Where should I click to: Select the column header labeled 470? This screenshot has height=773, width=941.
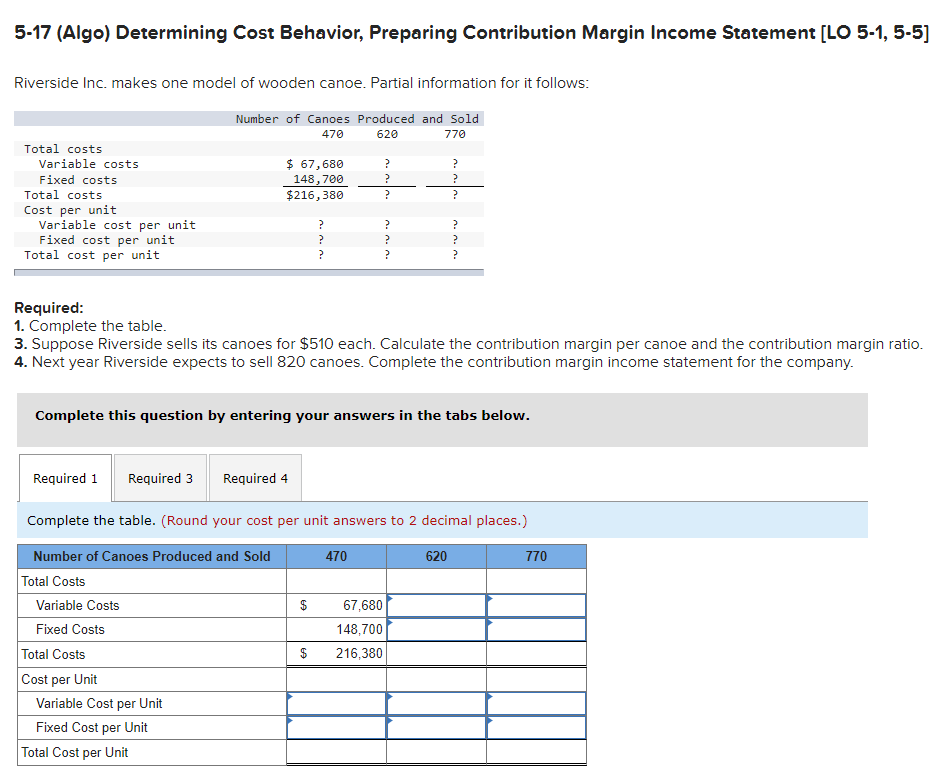335,556
